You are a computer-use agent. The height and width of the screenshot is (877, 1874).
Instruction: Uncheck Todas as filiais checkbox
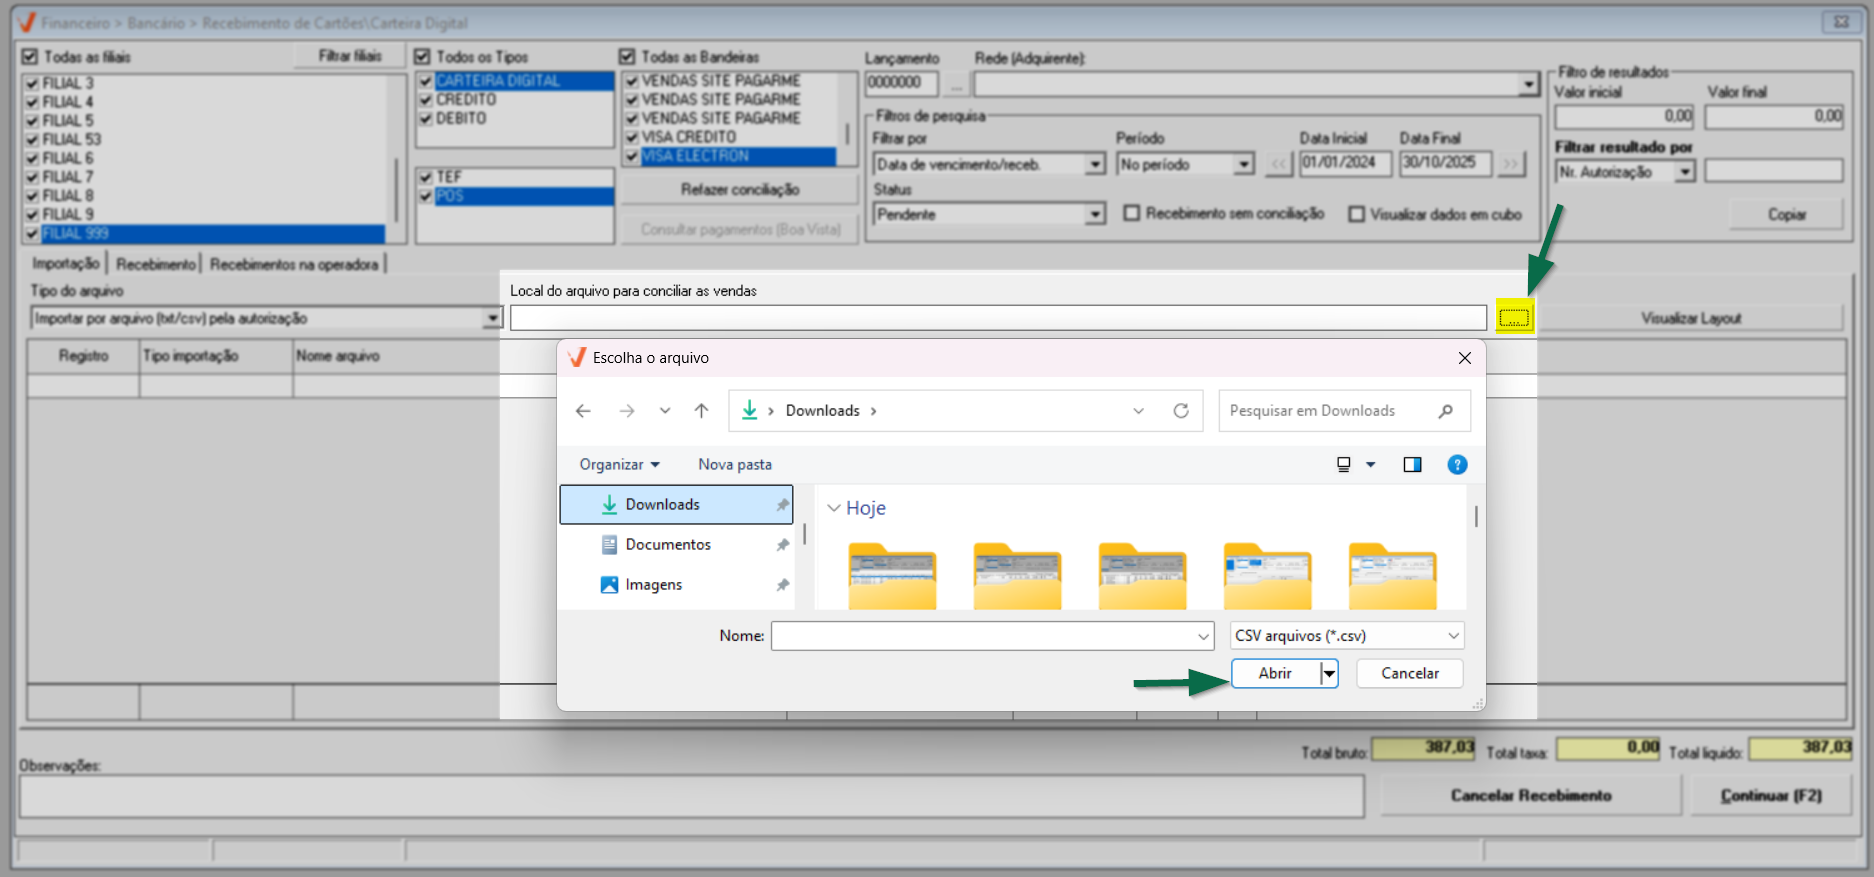click(30, 57)
